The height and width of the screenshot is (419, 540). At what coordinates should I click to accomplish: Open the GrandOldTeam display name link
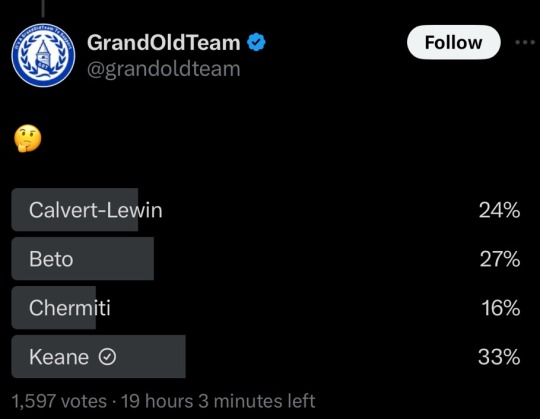[x=164, y=43]
